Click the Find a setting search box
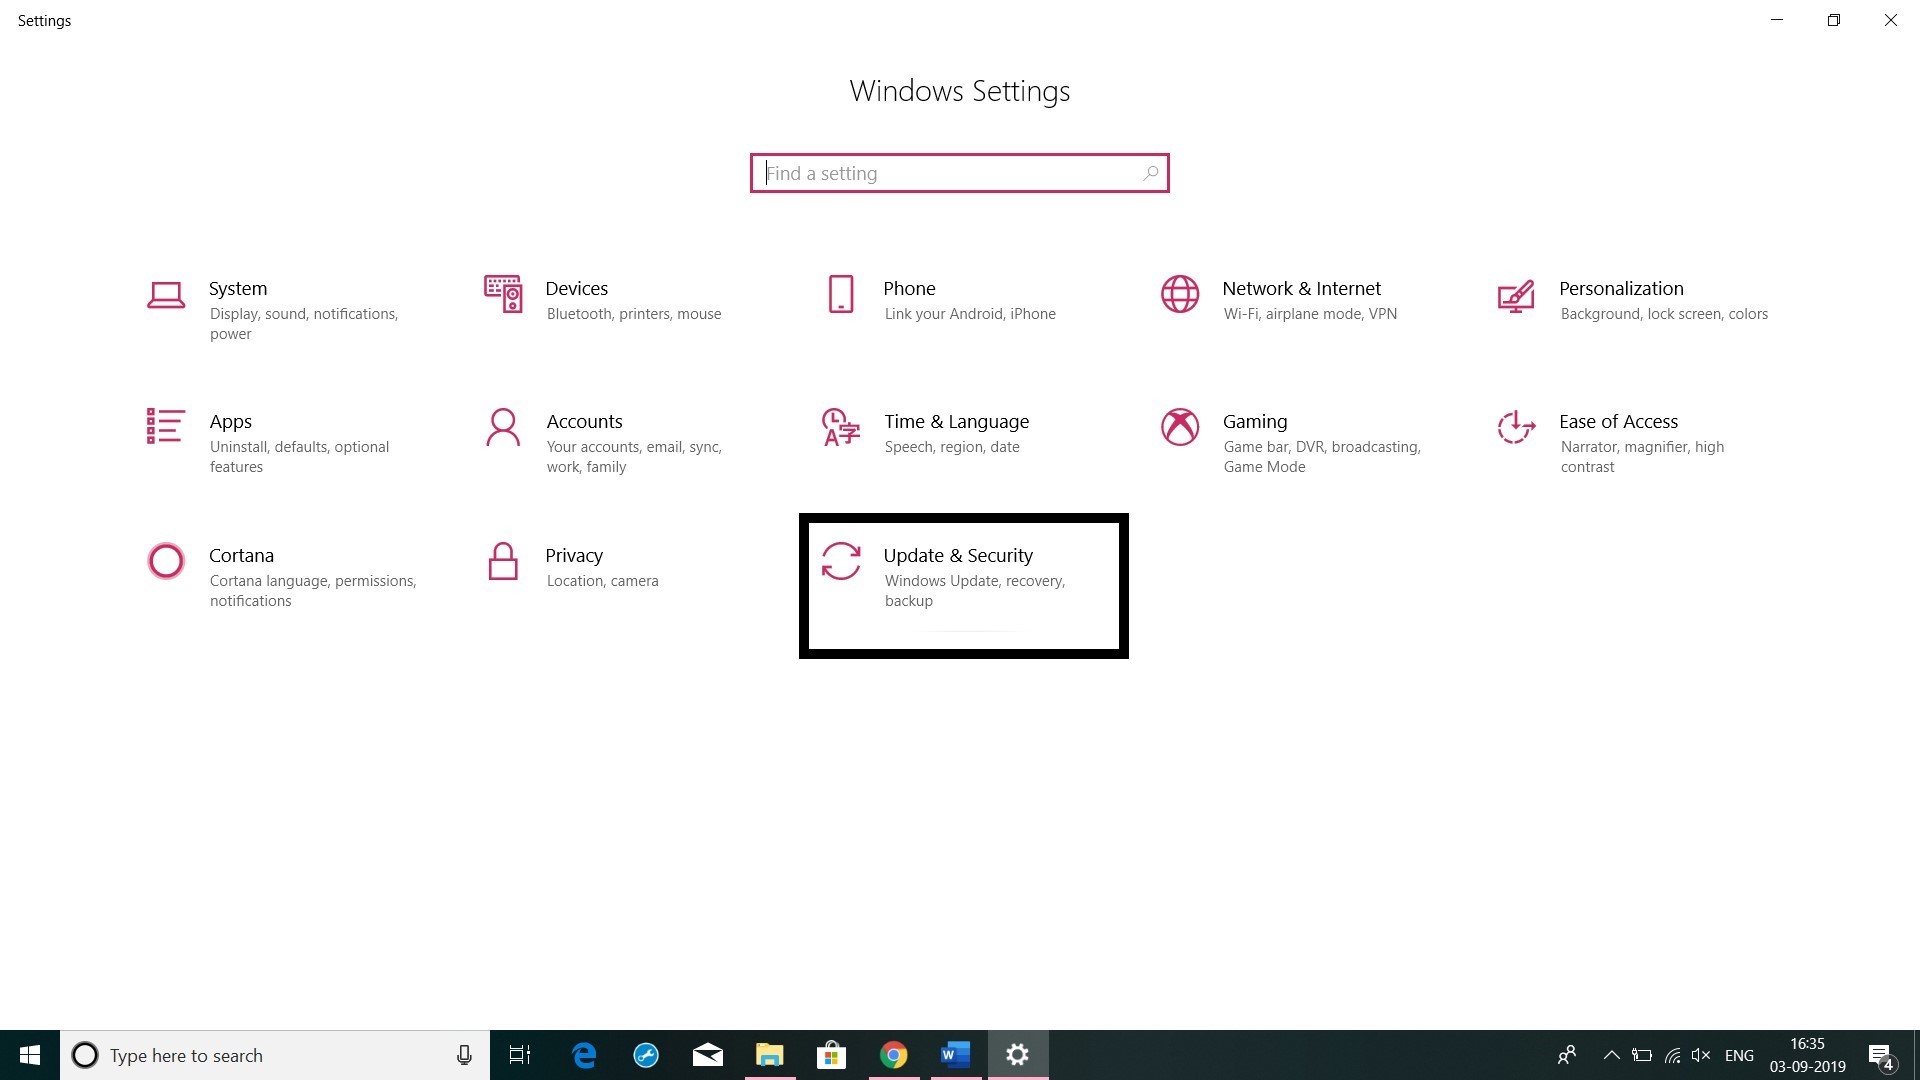 pyautogui.click(x=960, y=173)
